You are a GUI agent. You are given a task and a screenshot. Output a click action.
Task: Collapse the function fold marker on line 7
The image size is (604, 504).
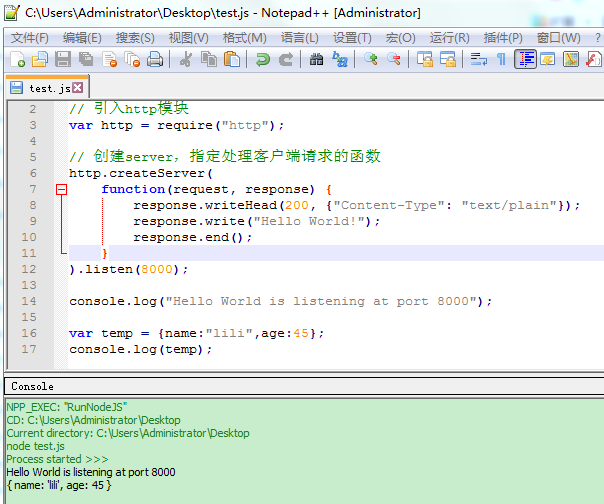[x=61, y=189]
